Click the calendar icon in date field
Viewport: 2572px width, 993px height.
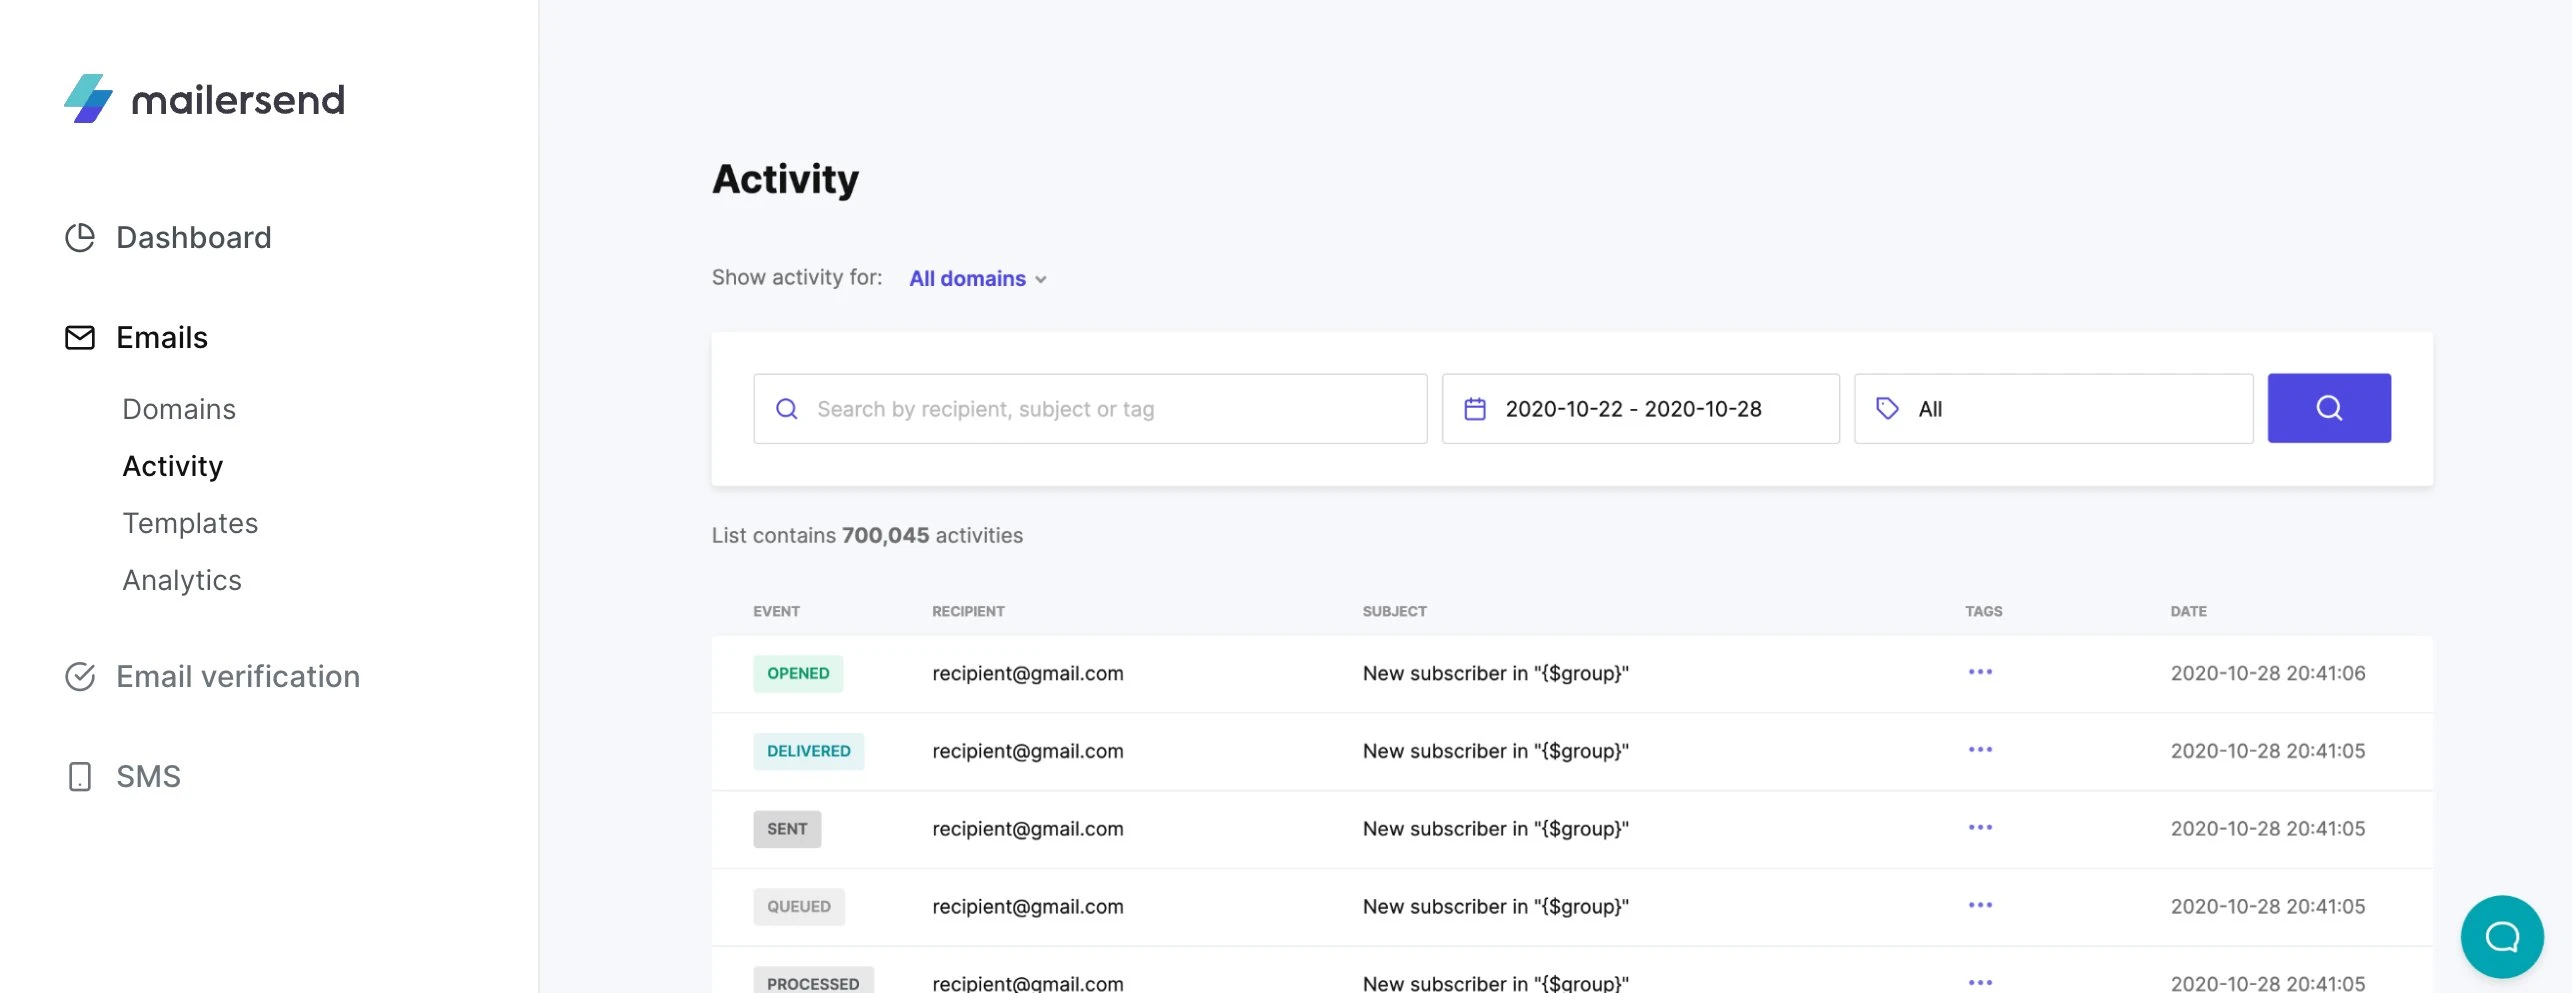tap(1475, 409)
